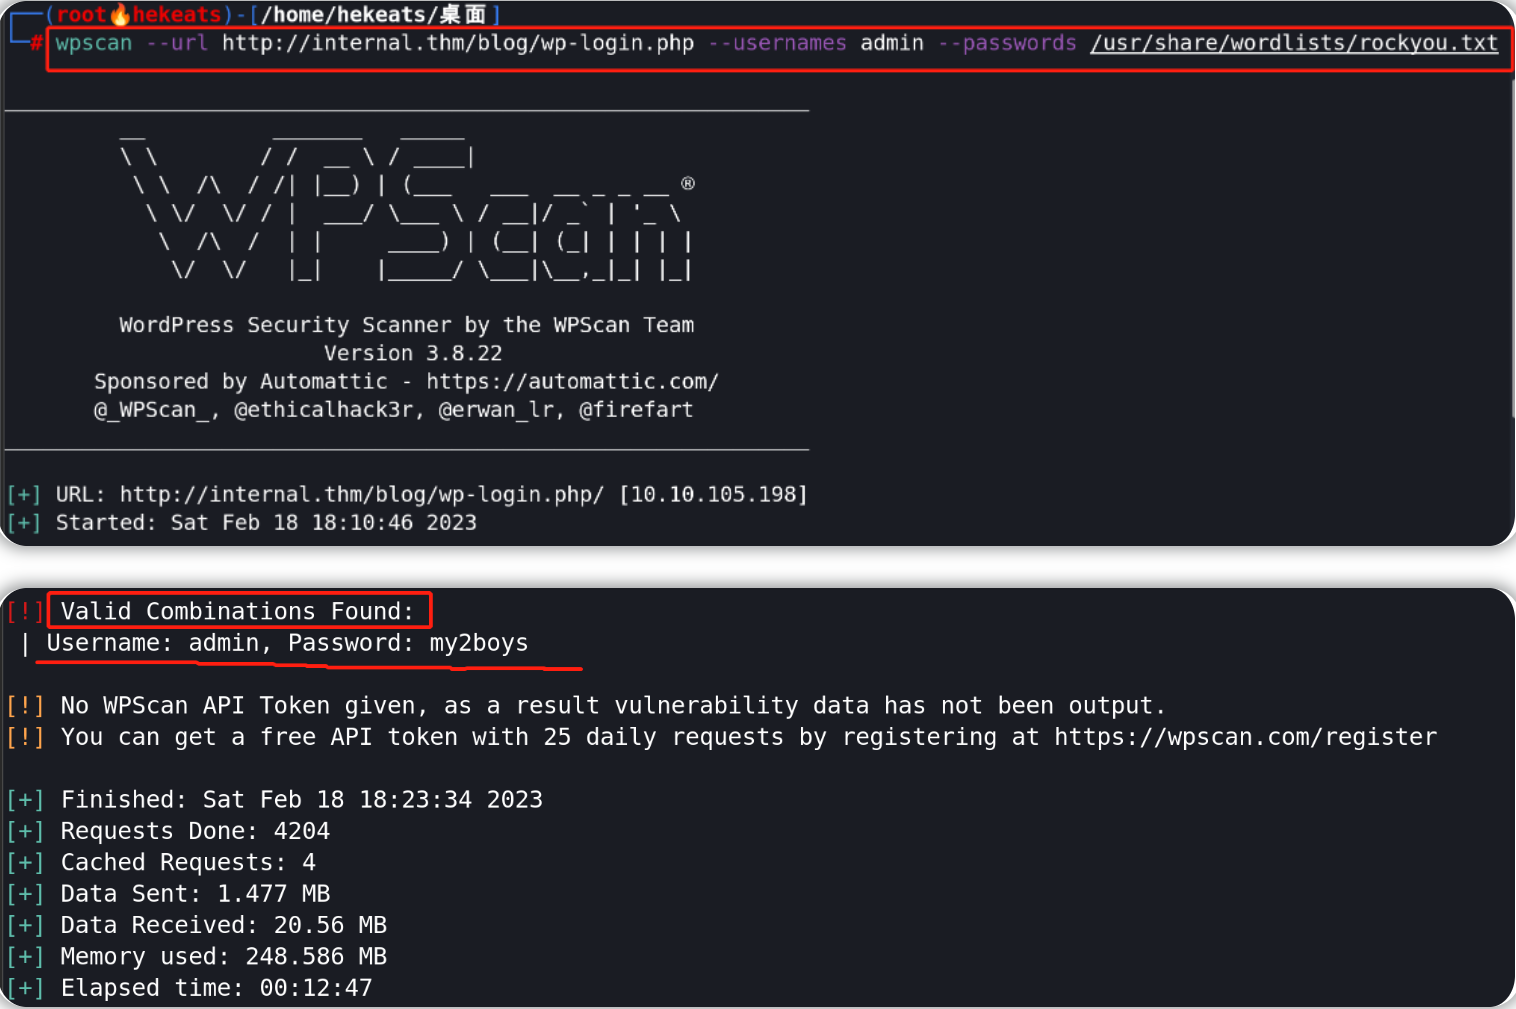Image resolution: width=1516 pixels, height=1009 pixels.
Task: Open the https://automattic.com/ link
Action: [572, 381]
